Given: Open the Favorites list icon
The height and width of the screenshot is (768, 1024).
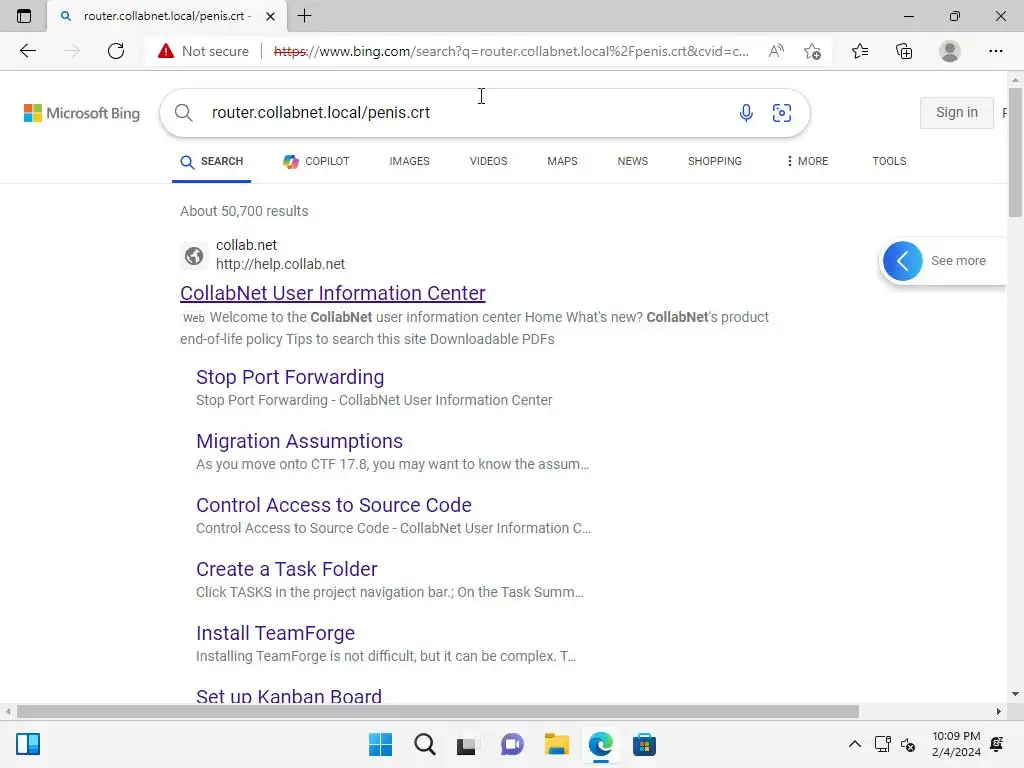Looking at the screenshot, I should click(x=860, y=51).
